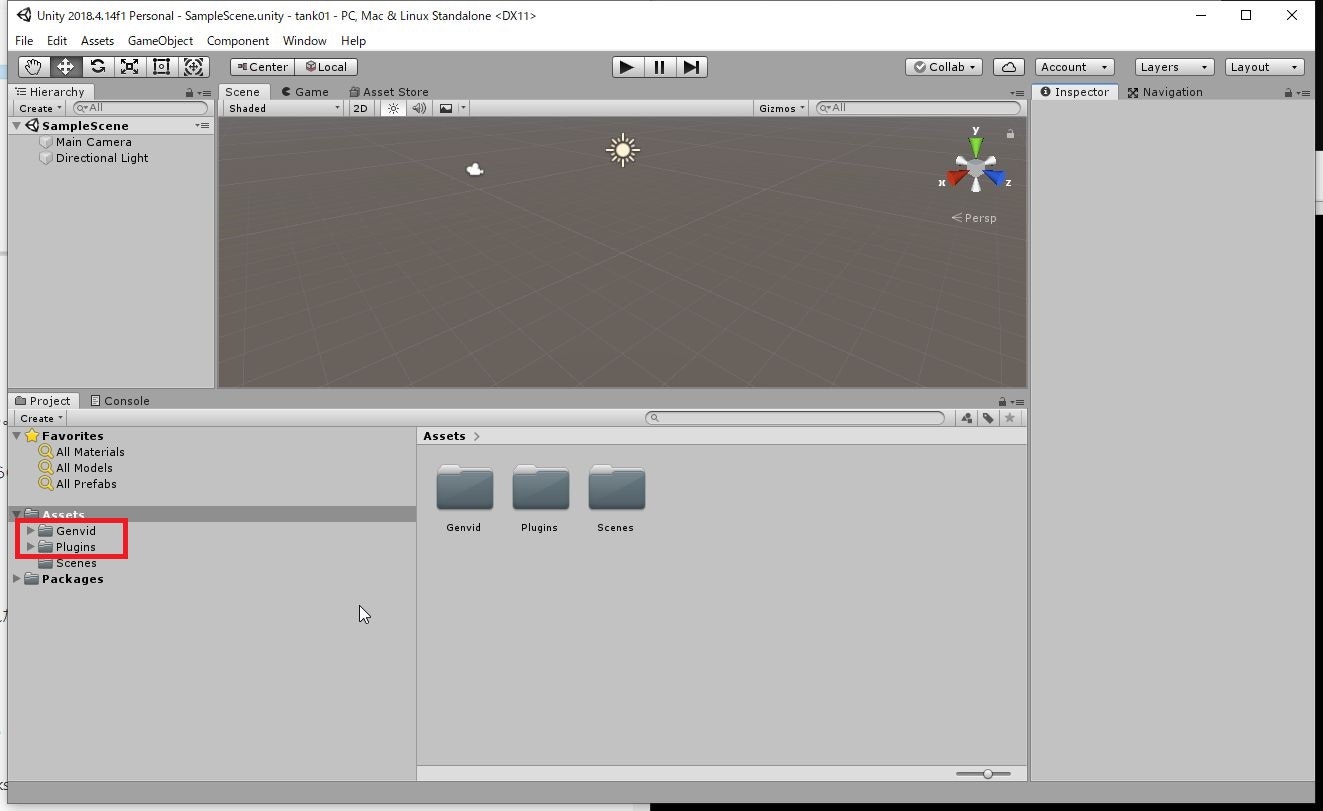
Task: Open the Layout dropdown
Action: [1265, 67]
